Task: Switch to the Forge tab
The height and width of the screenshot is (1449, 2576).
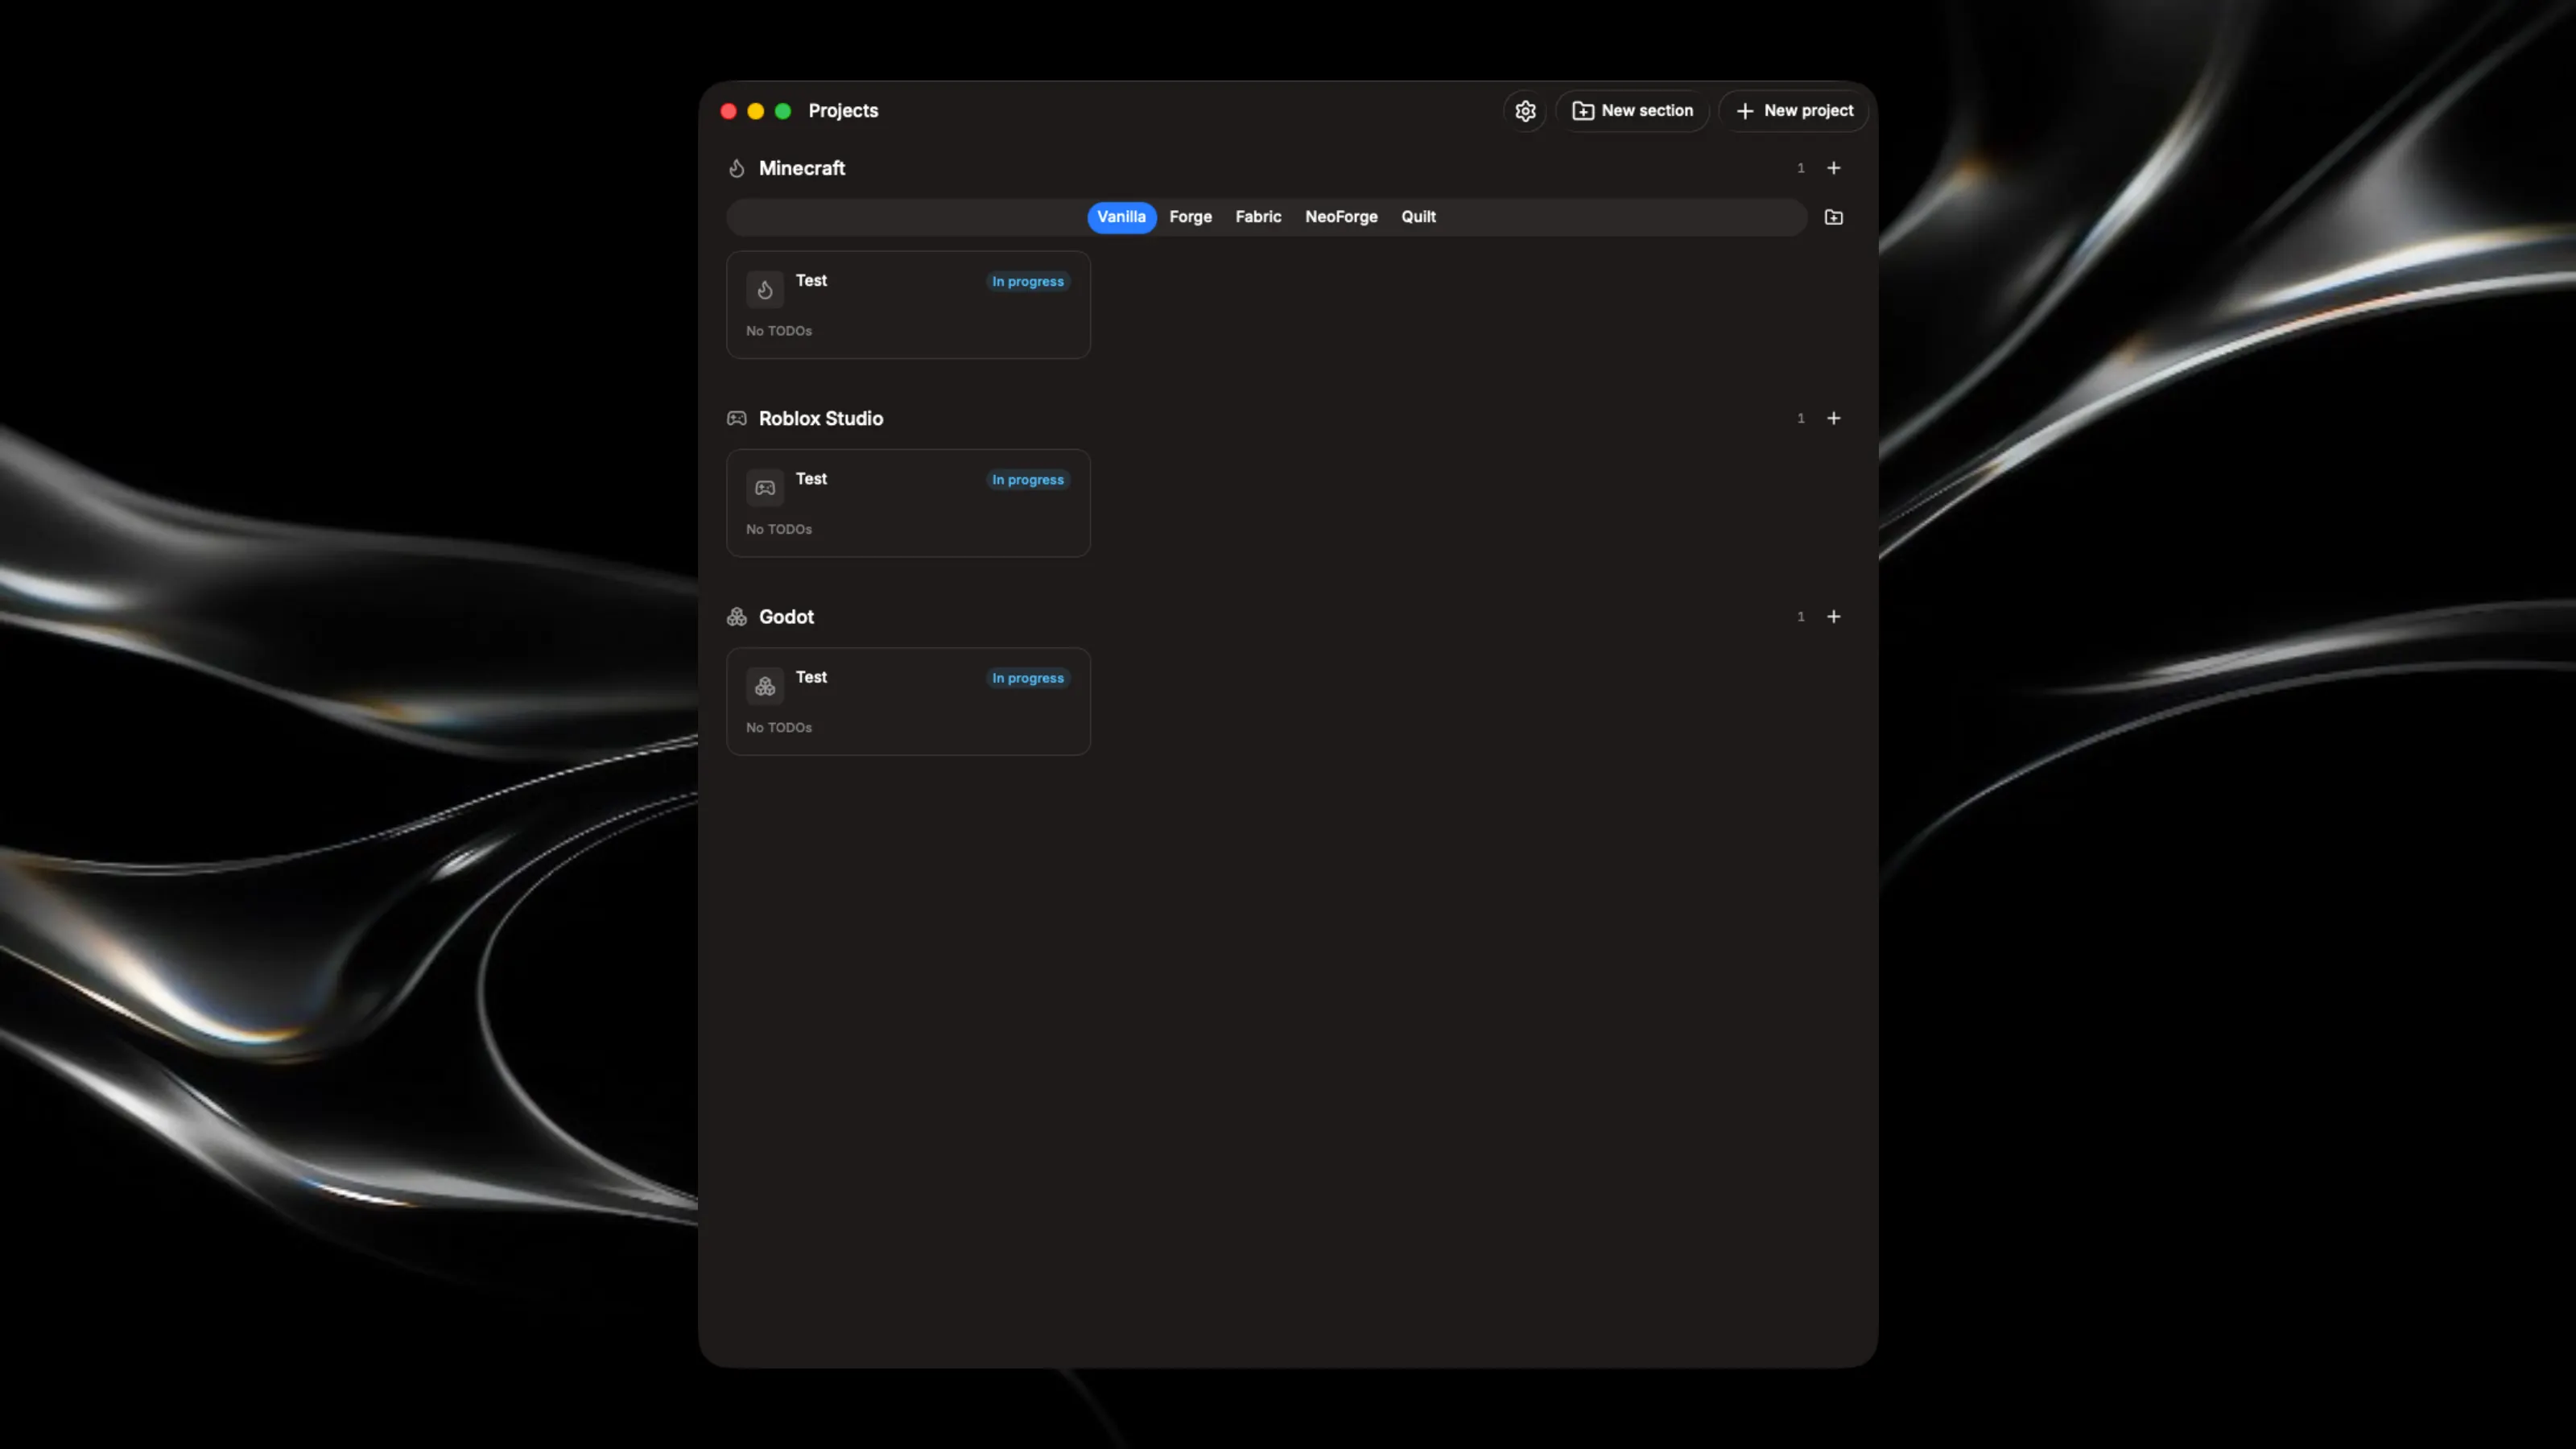Action: coord(1190,217)
